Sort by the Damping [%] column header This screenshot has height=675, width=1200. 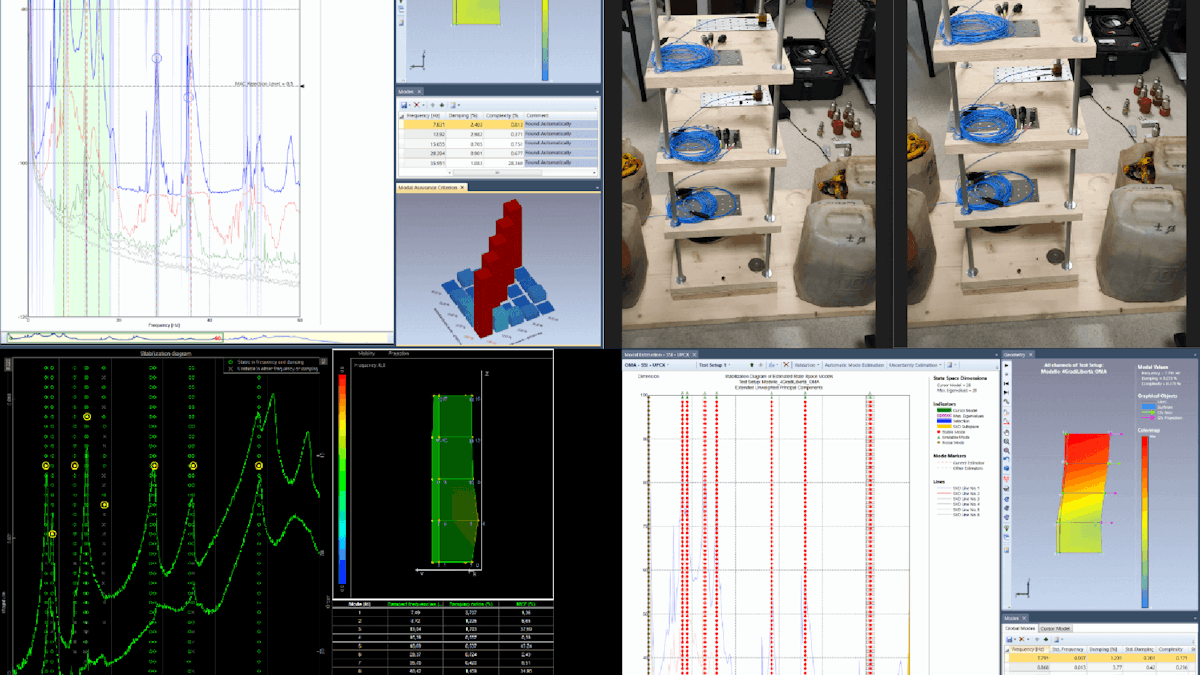click(x=463, y=116)
